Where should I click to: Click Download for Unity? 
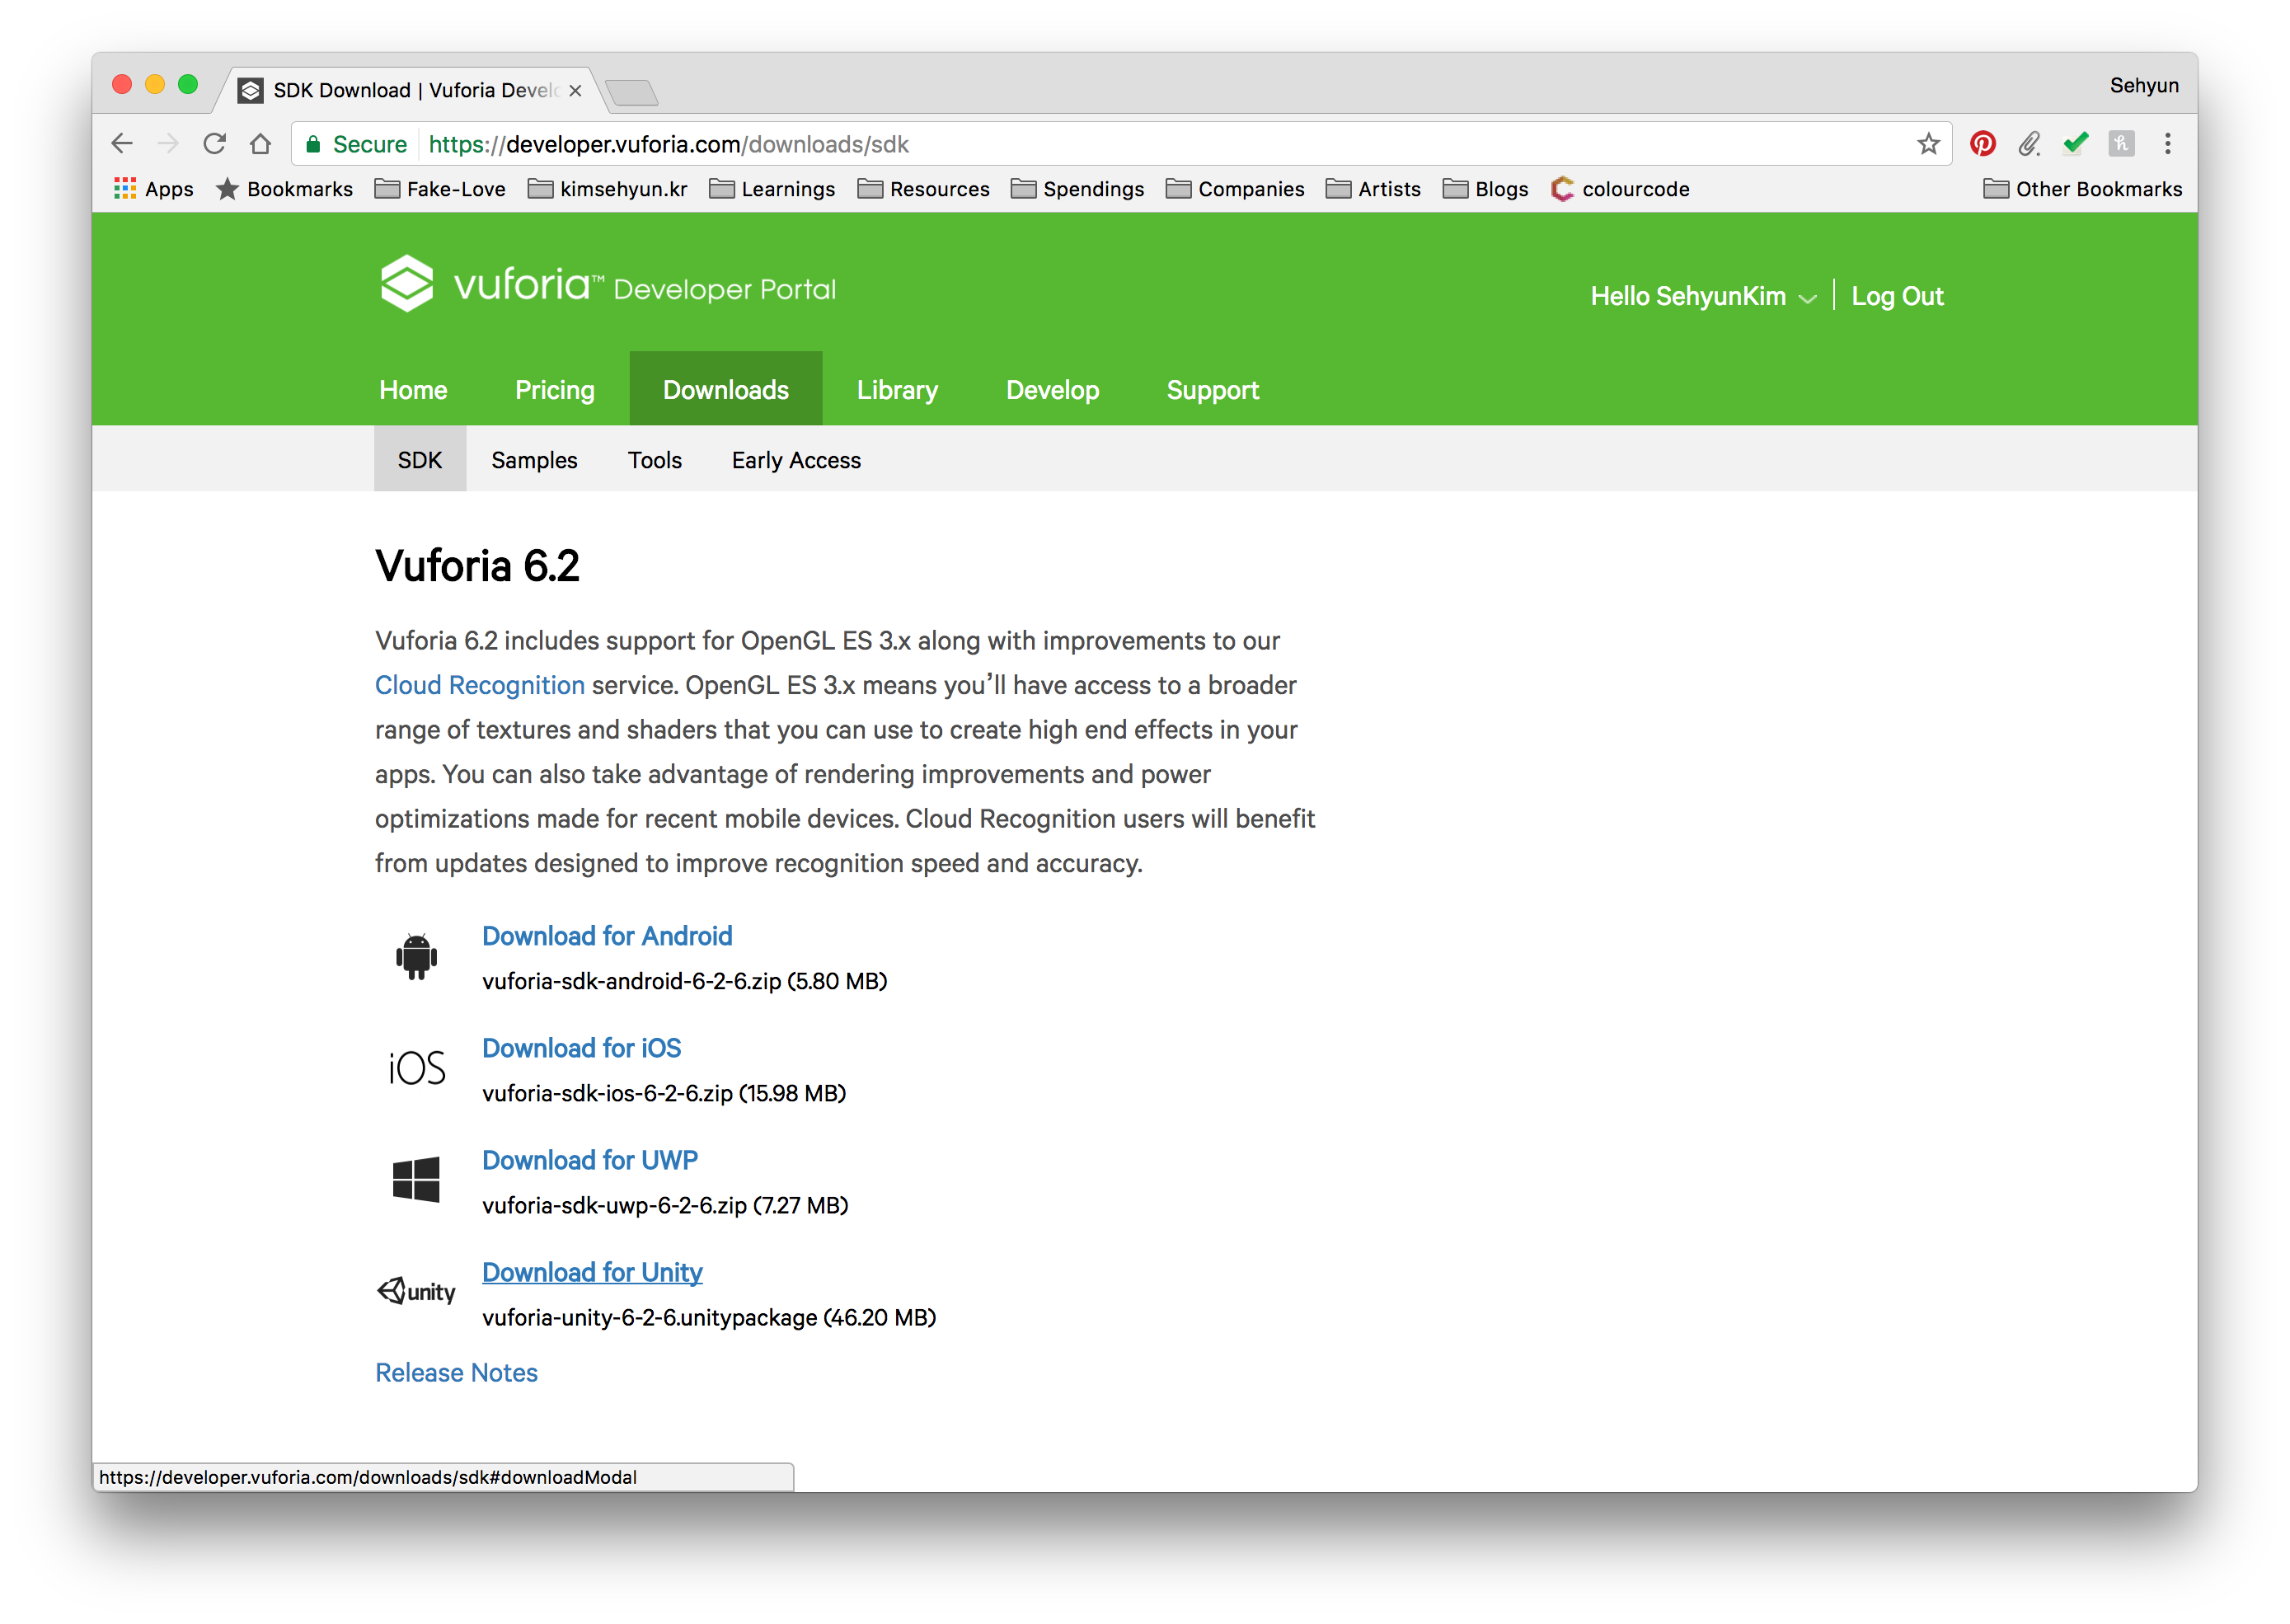click(592, 1272)
